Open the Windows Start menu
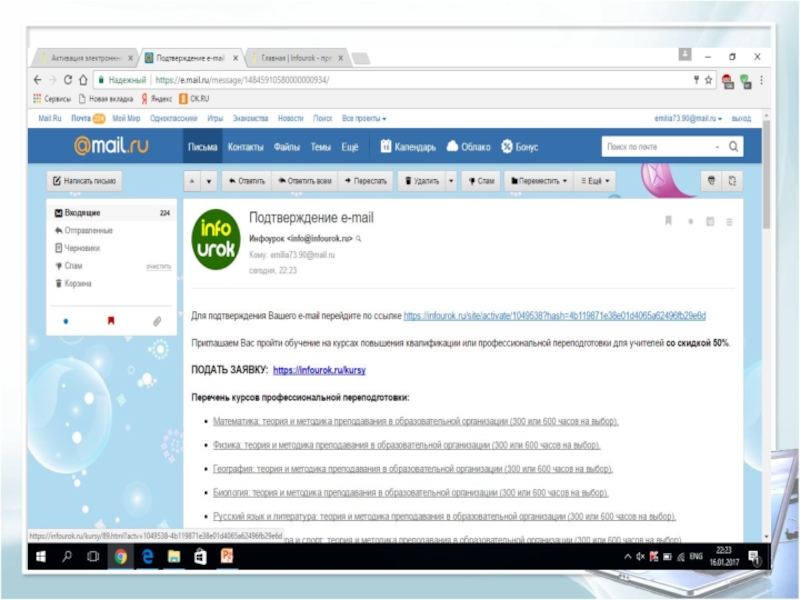 click(40, 556)
